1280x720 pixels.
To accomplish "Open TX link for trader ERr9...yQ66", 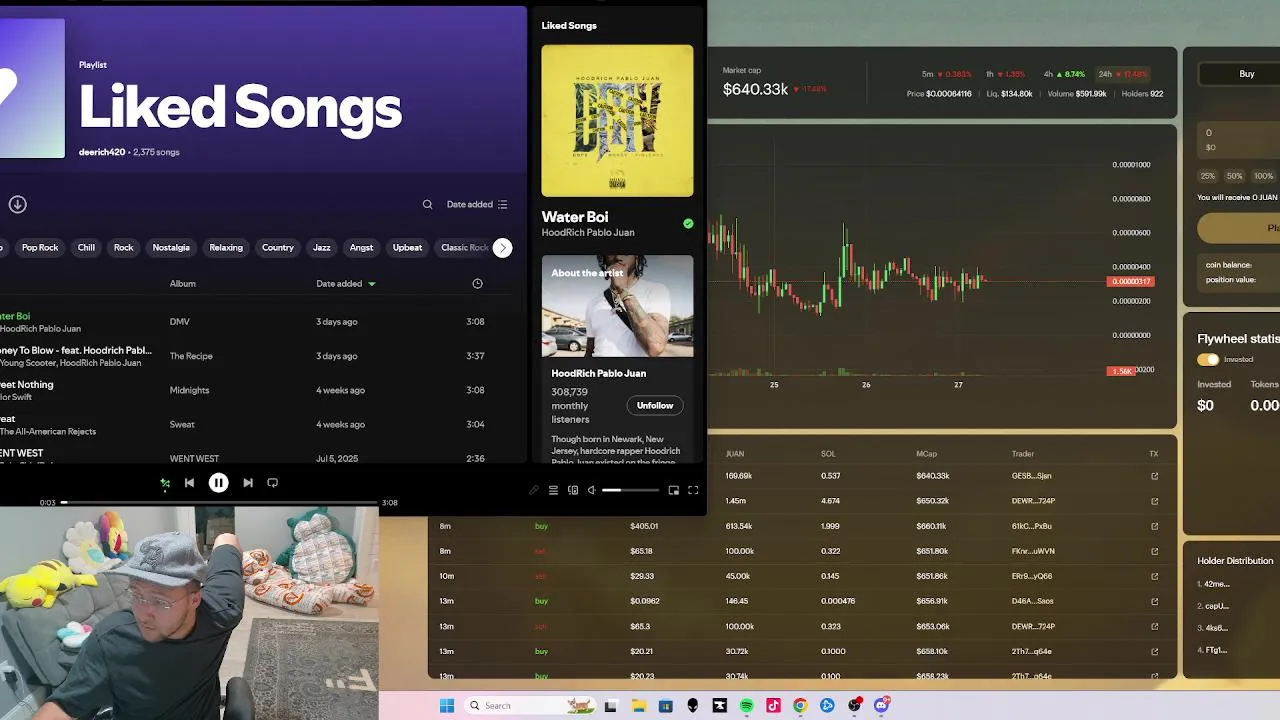I will click(1154, 576).
